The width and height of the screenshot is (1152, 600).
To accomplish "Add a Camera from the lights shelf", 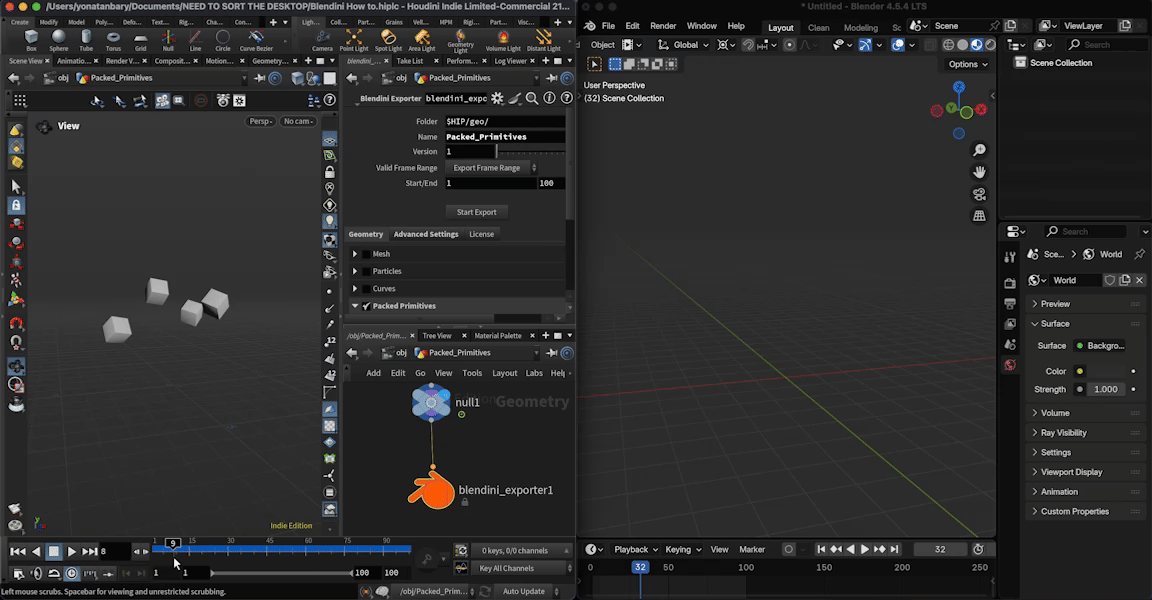I will tap(322, 40).
